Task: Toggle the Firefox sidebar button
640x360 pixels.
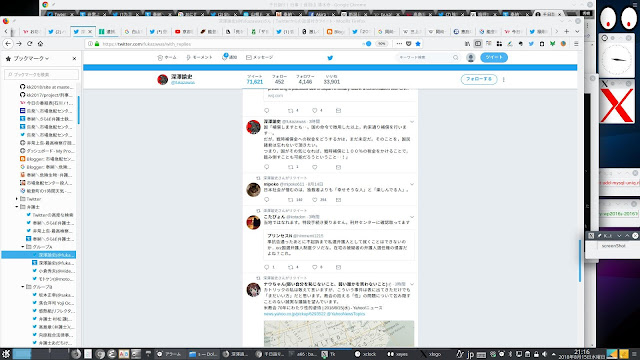Action: point(478,44)
